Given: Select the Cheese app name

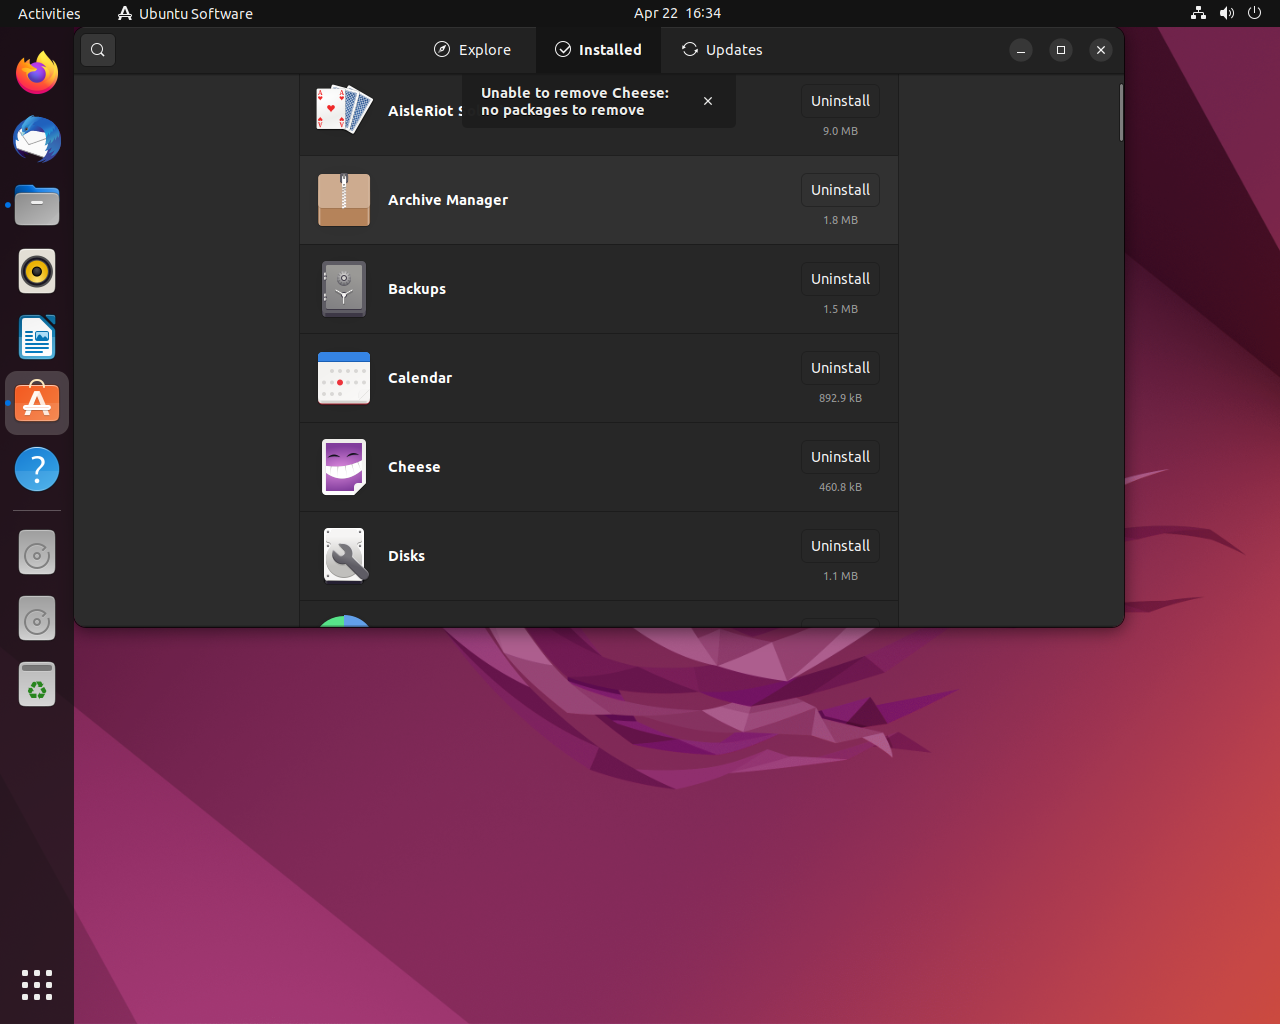Looking at the screenshot, I should coord(414,467).
